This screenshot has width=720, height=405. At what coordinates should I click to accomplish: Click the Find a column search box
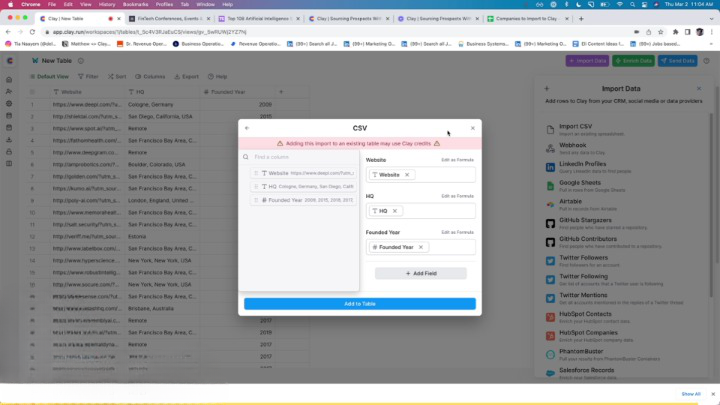(x=303, y=157)
